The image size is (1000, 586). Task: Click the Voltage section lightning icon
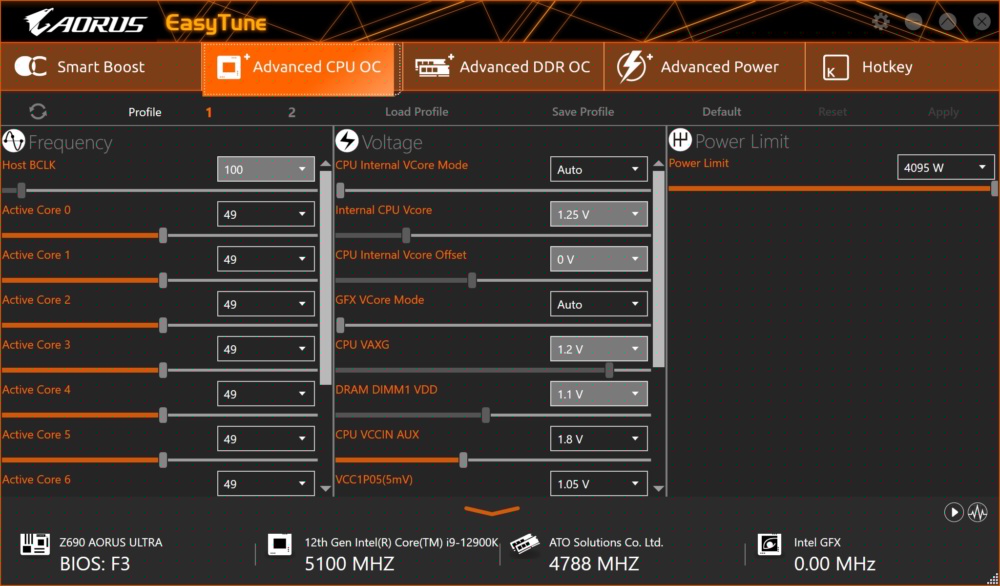347,141
